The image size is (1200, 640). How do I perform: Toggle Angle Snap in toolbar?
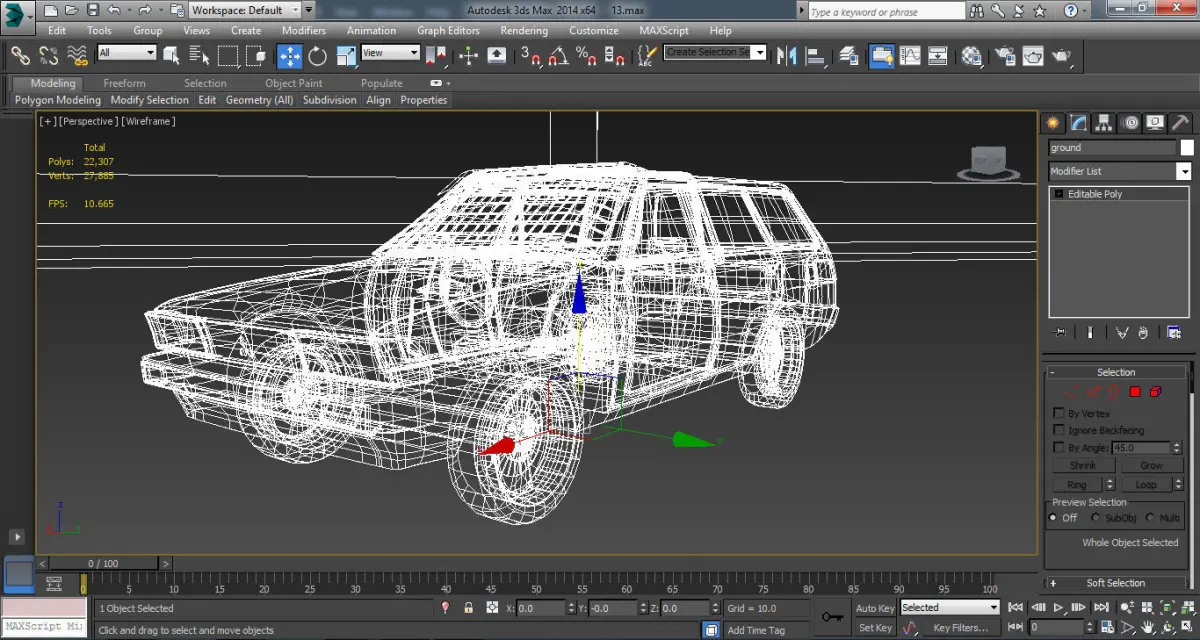point(559,55)
